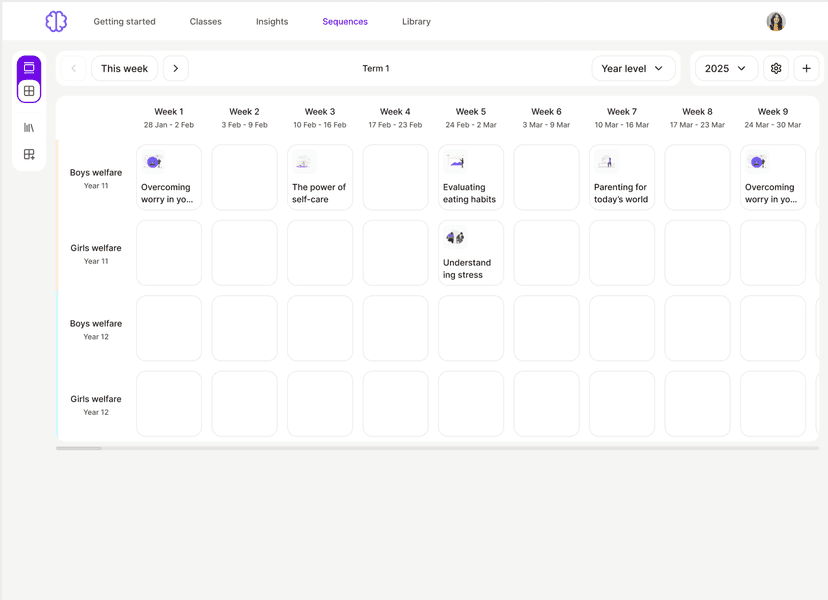Click the add-table icon in sidebar
The width and height of the screenshot is (828, 600).
coord(29,153)
